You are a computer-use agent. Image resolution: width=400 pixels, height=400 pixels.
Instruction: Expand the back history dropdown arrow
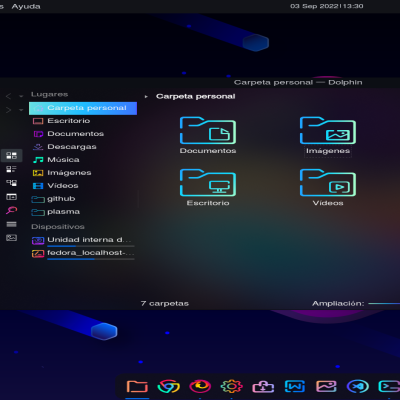click(21, 97)
